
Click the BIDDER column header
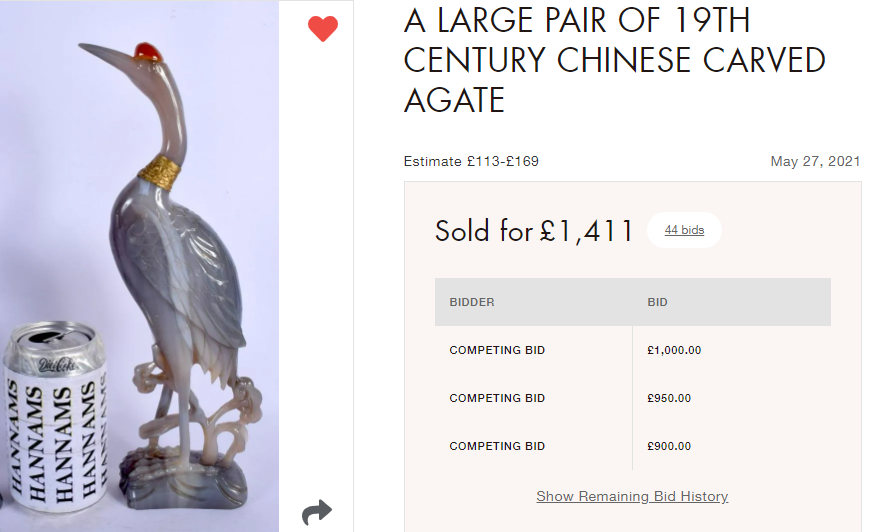click(x=472, y=302)
